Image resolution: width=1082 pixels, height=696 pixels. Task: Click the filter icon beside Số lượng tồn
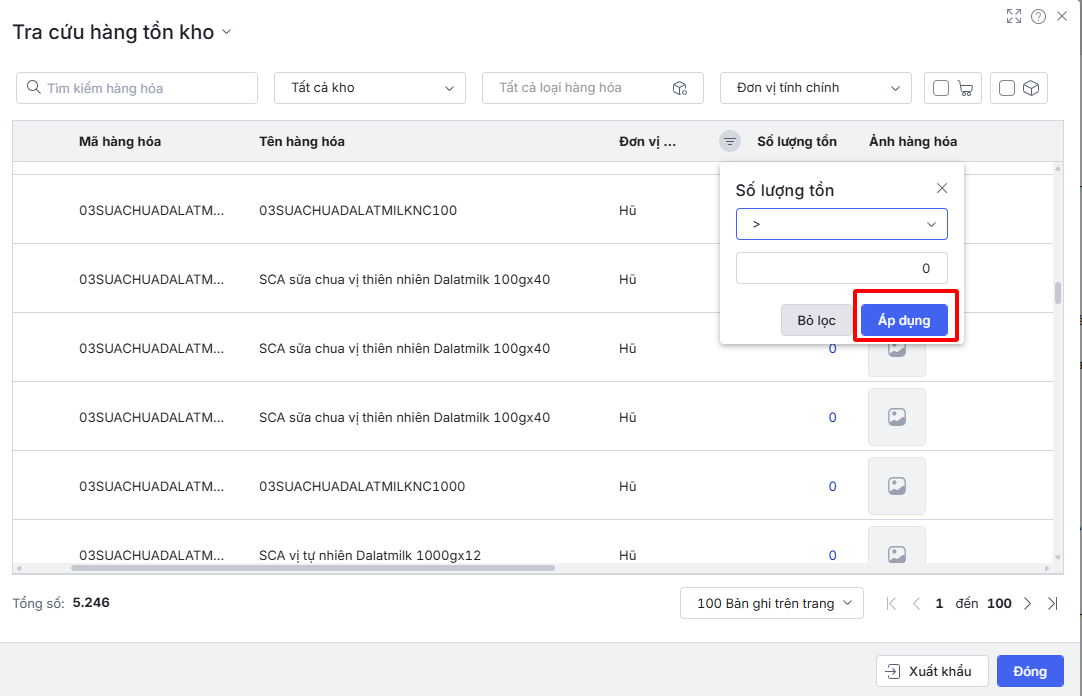[x=730, y=142]
